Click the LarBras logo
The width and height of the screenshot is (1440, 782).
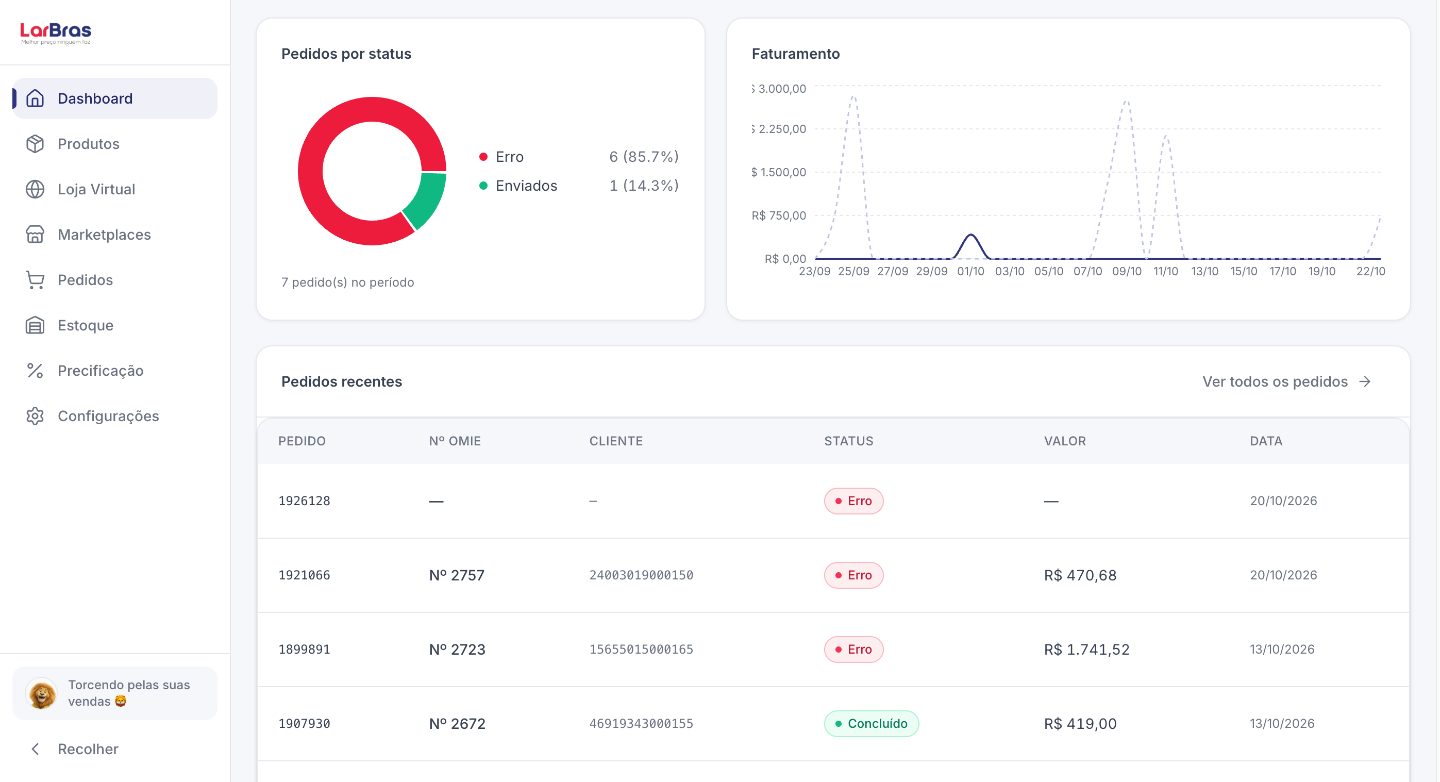[56, 33]
